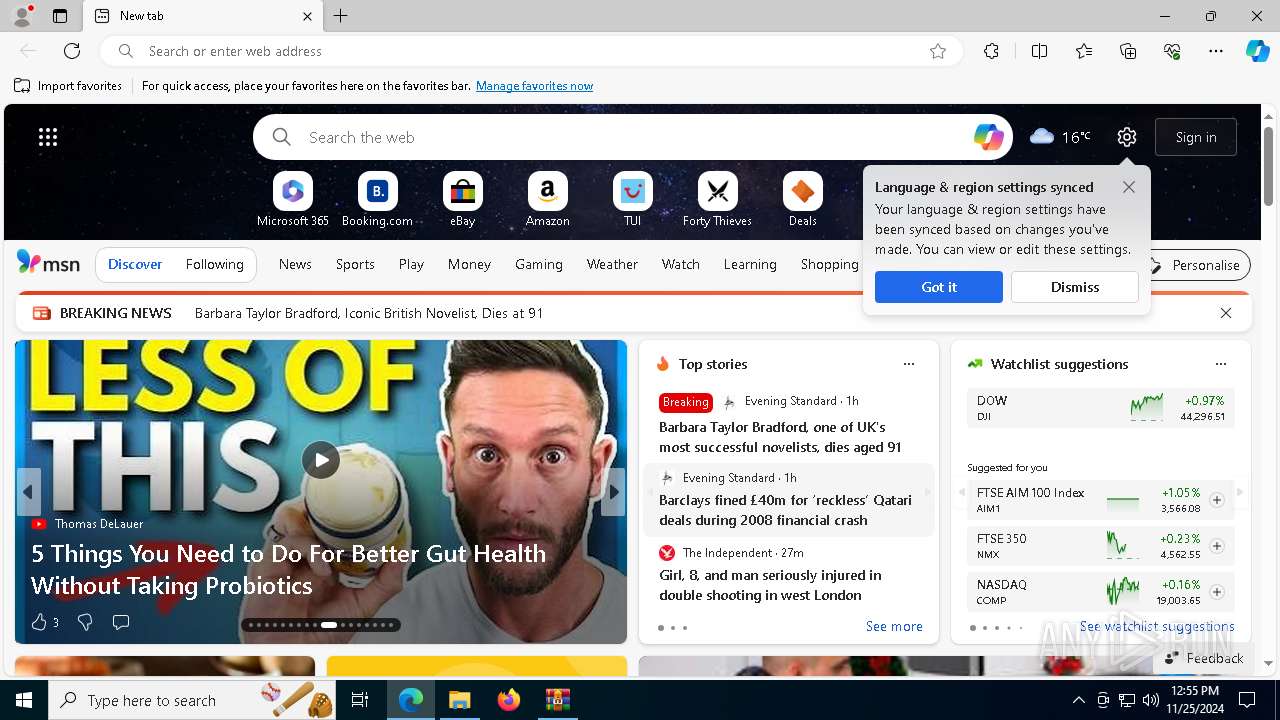
Task: Open the Favorites hub
Action: 1084,51
